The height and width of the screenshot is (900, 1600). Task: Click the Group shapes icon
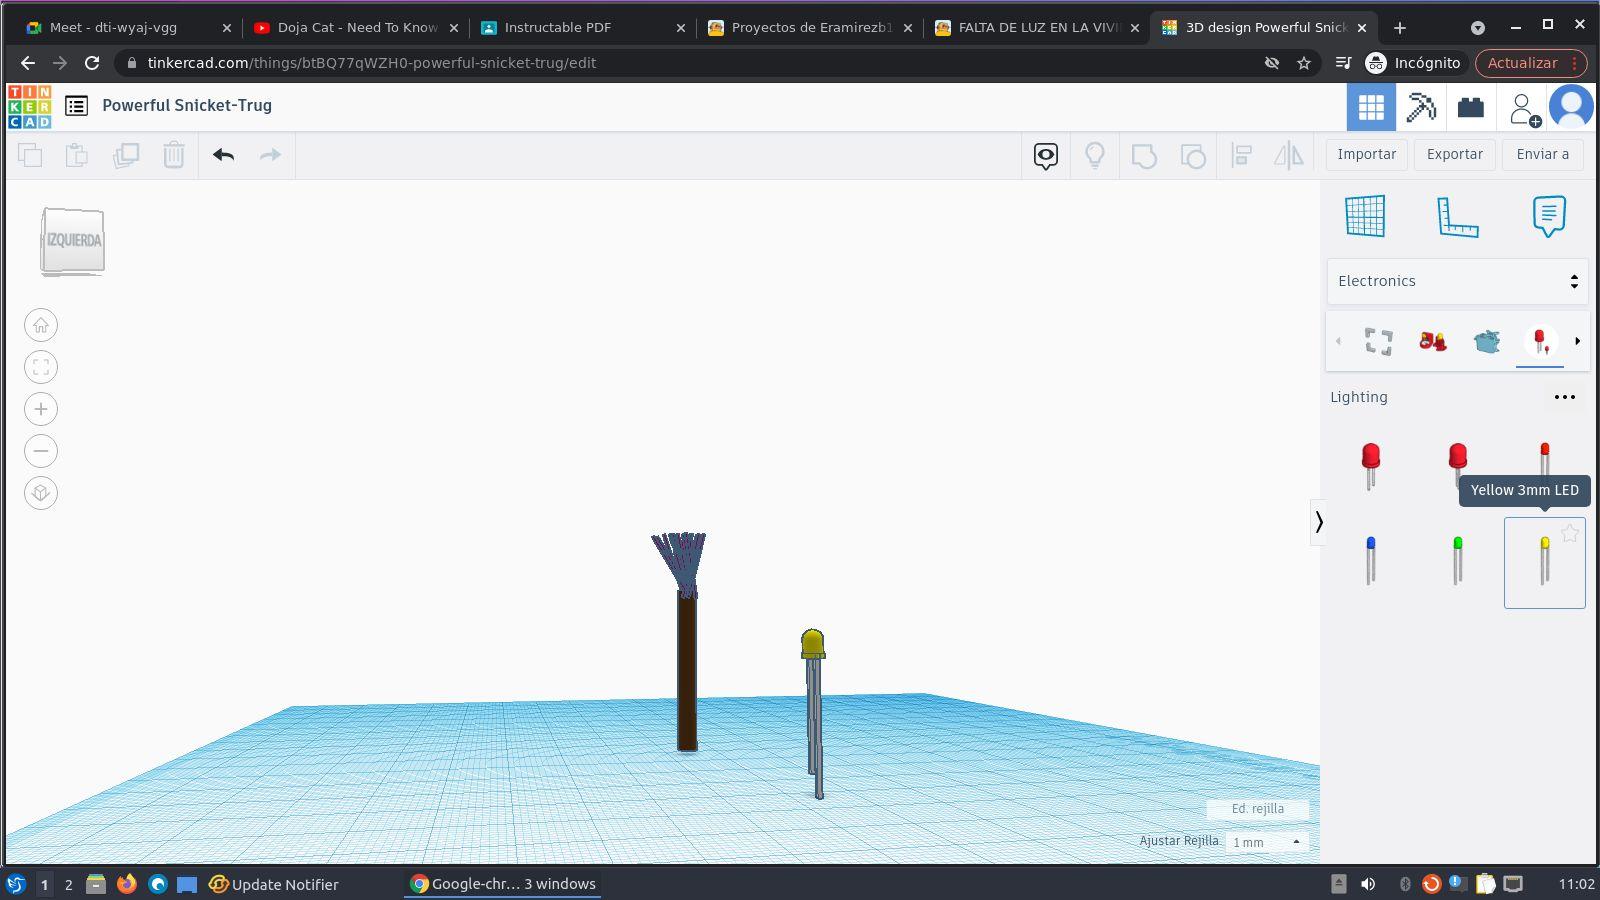[x=1144, y=155]
